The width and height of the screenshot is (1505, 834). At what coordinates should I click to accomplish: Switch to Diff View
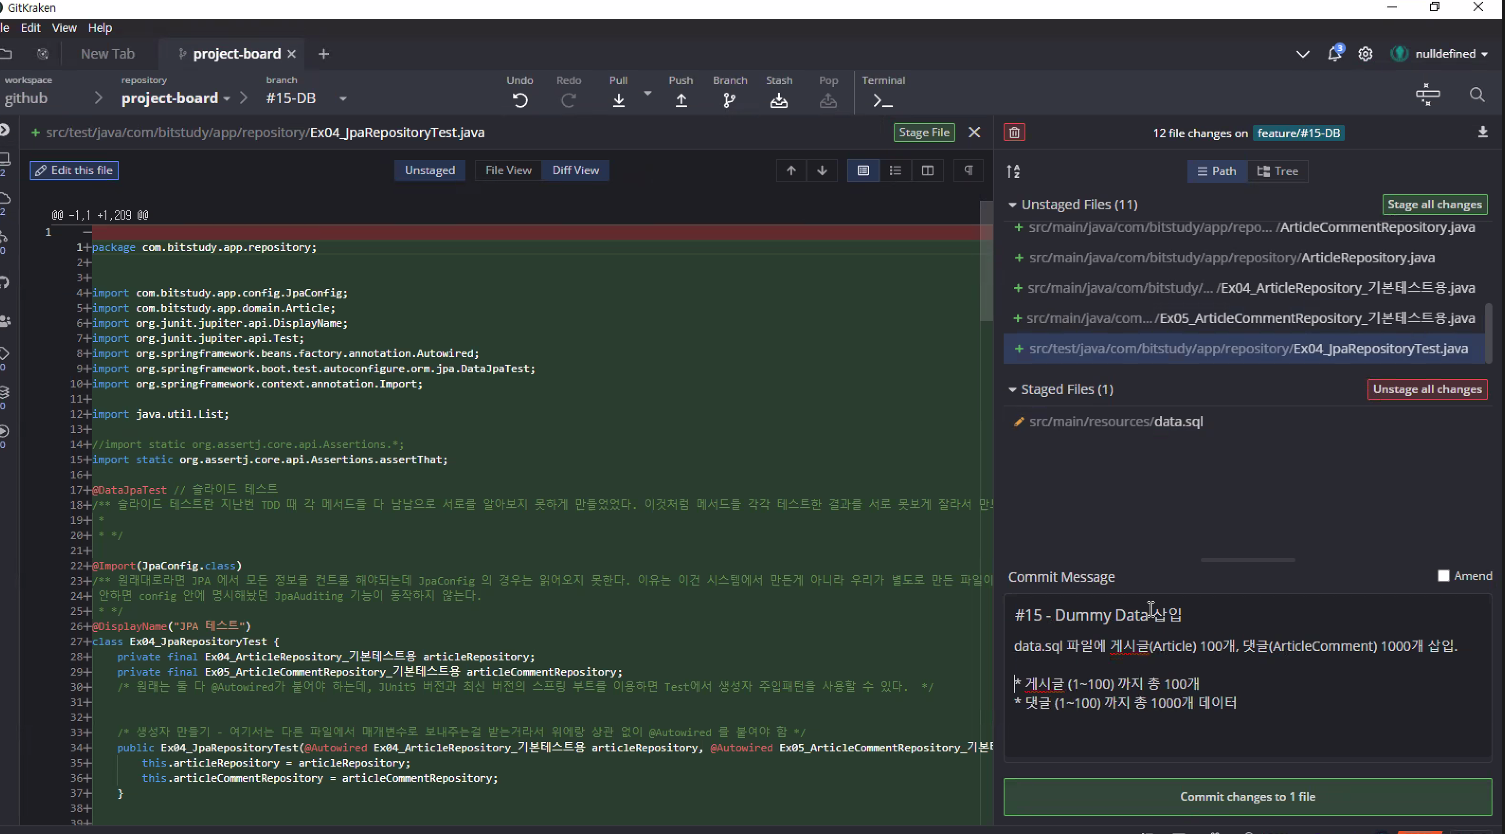click(575, 171)
